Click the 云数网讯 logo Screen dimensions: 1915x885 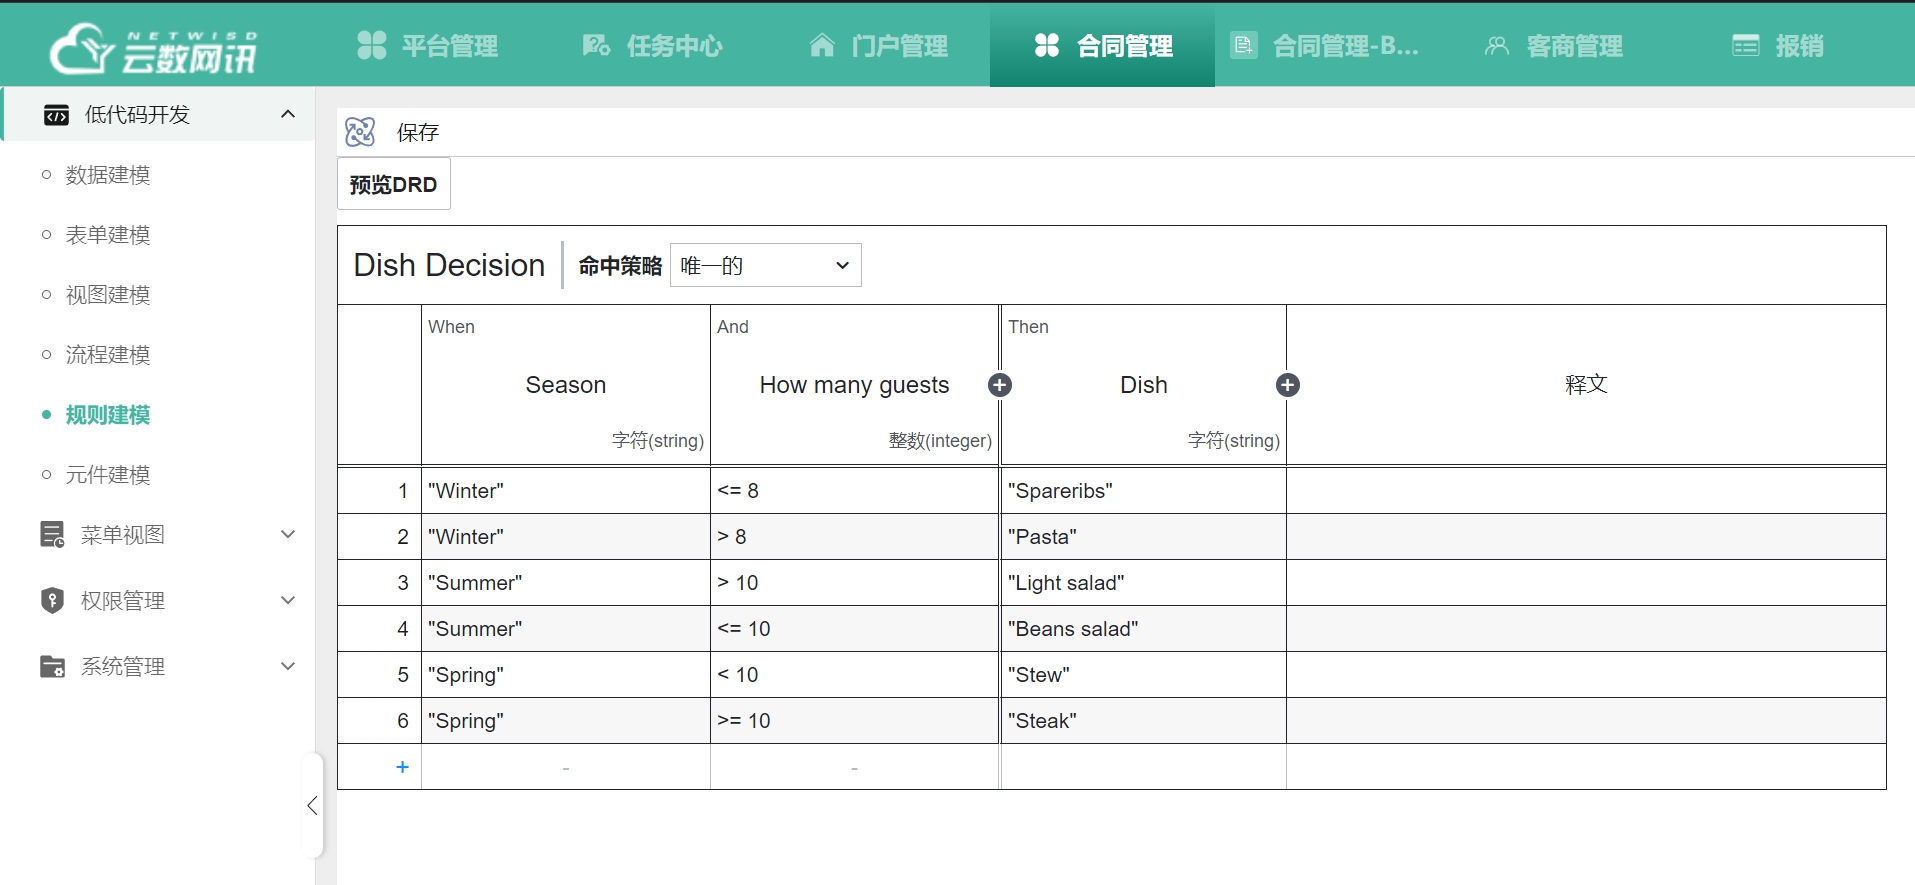[155, 47]
